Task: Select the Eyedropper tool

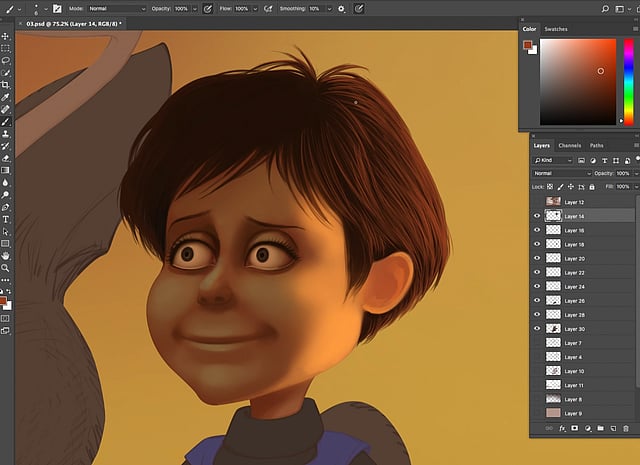Action: click(5, 97)
